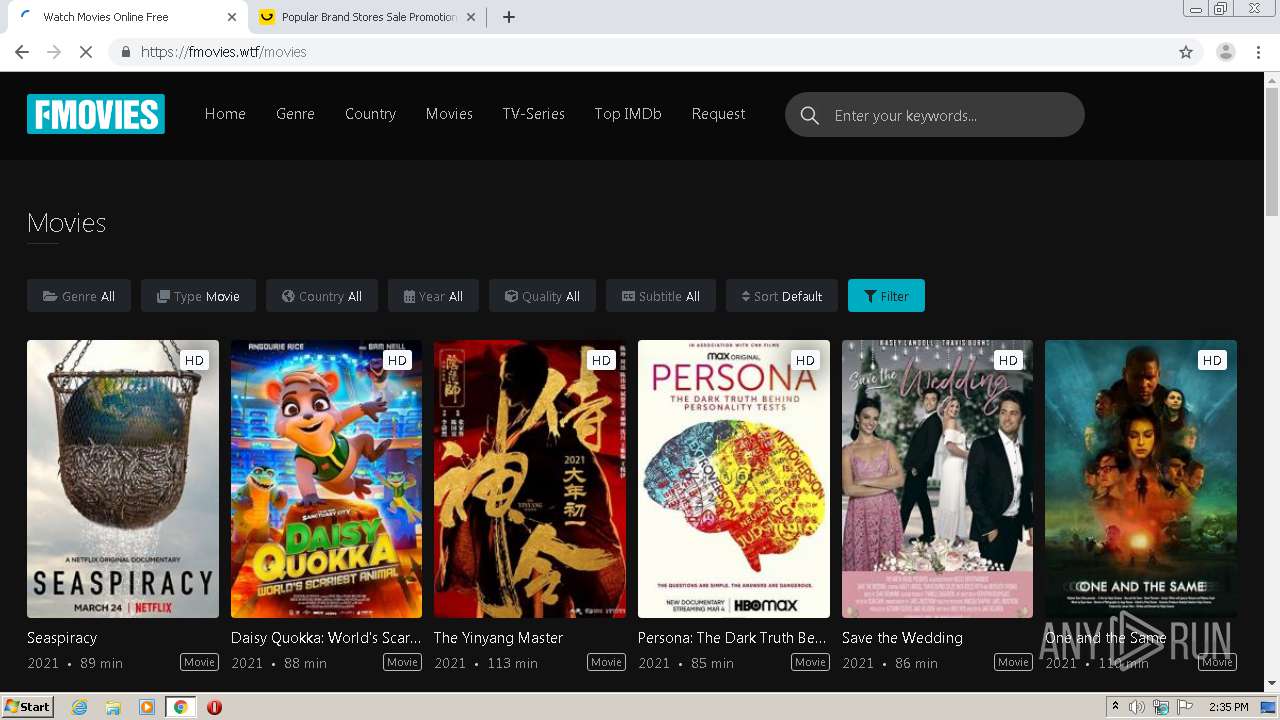Open the Seaspiracy poster thumbnail
The width and height of the screenshot is (1280, 720).
click(x=123, y=479)
